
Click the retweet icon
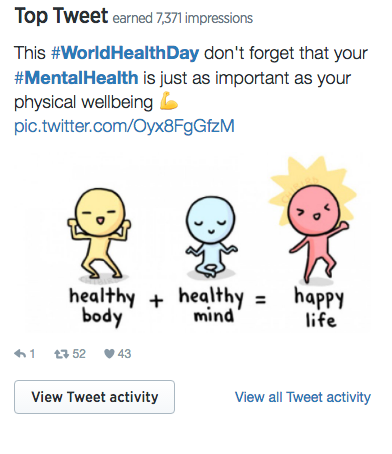point(61,354)
